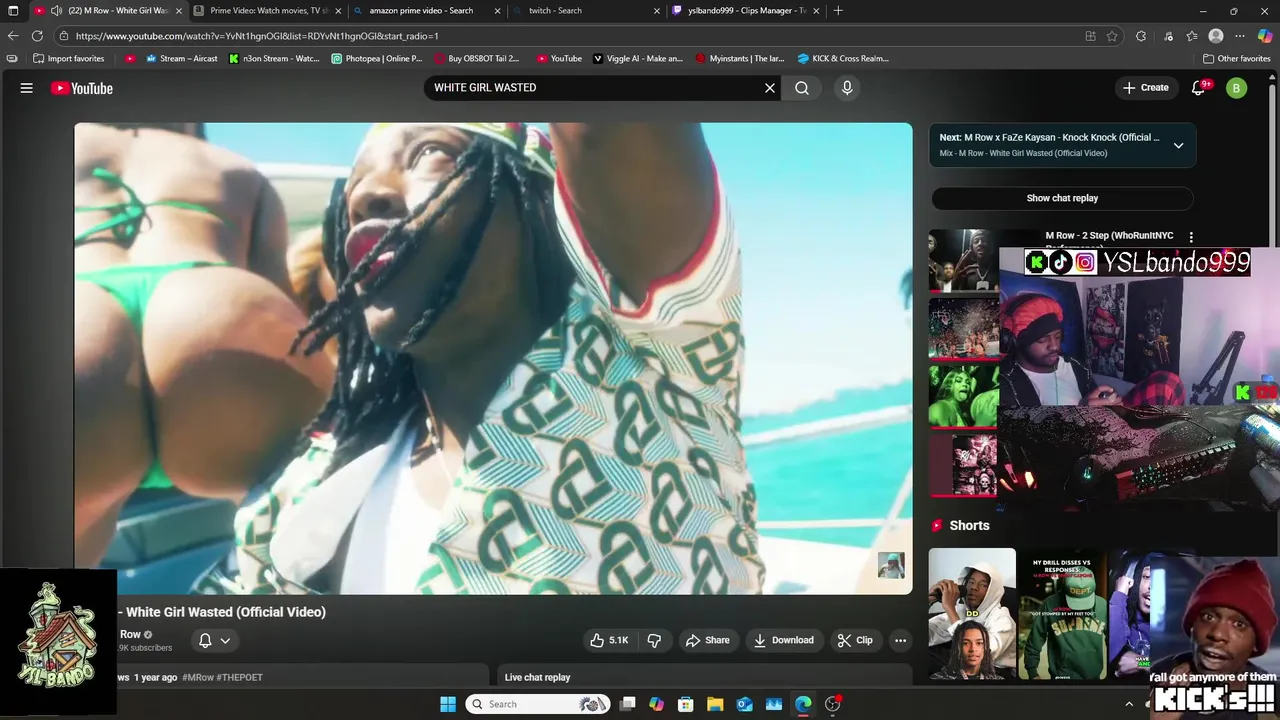Download the video

[783, 640]
